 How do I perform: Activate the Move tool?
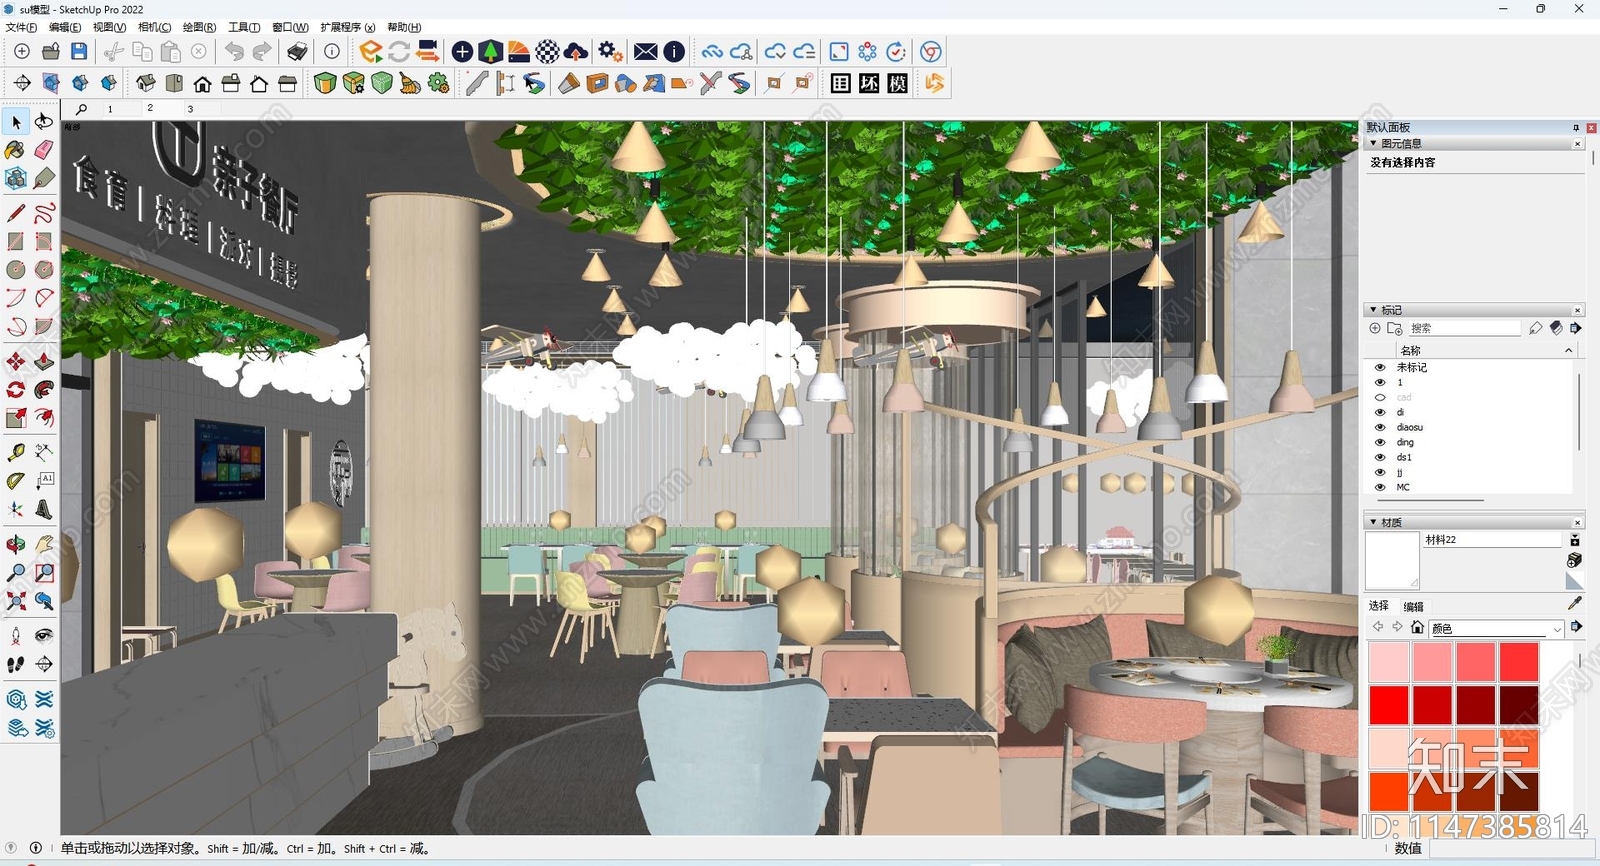[x=16, y=361]
